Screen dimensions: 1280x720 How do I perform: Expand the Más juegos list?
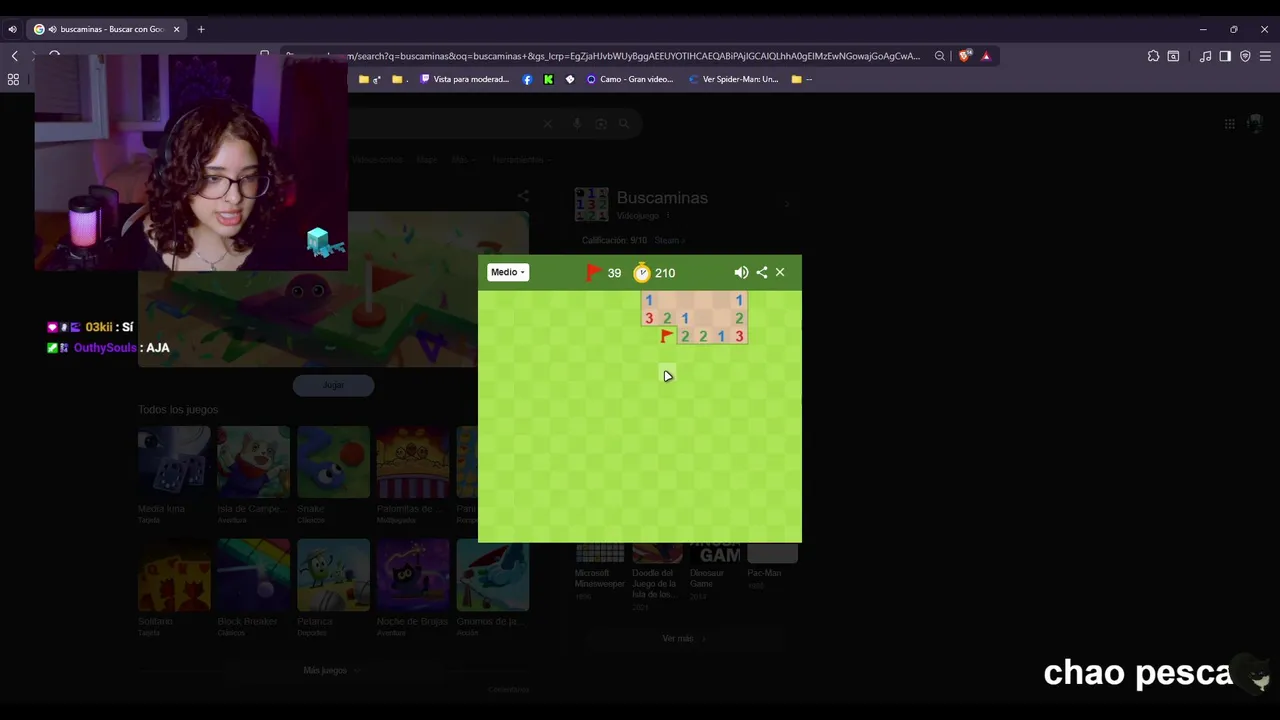click(332, 670)
